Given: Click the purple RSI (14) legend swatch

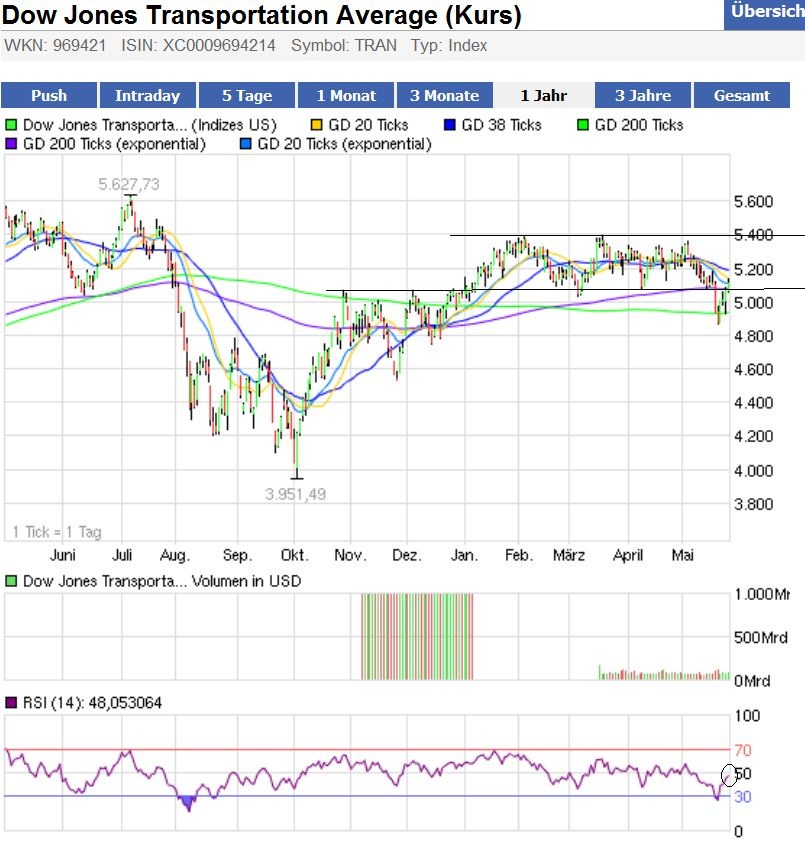Looking at the screenshot, I should [x=11, y=703].
